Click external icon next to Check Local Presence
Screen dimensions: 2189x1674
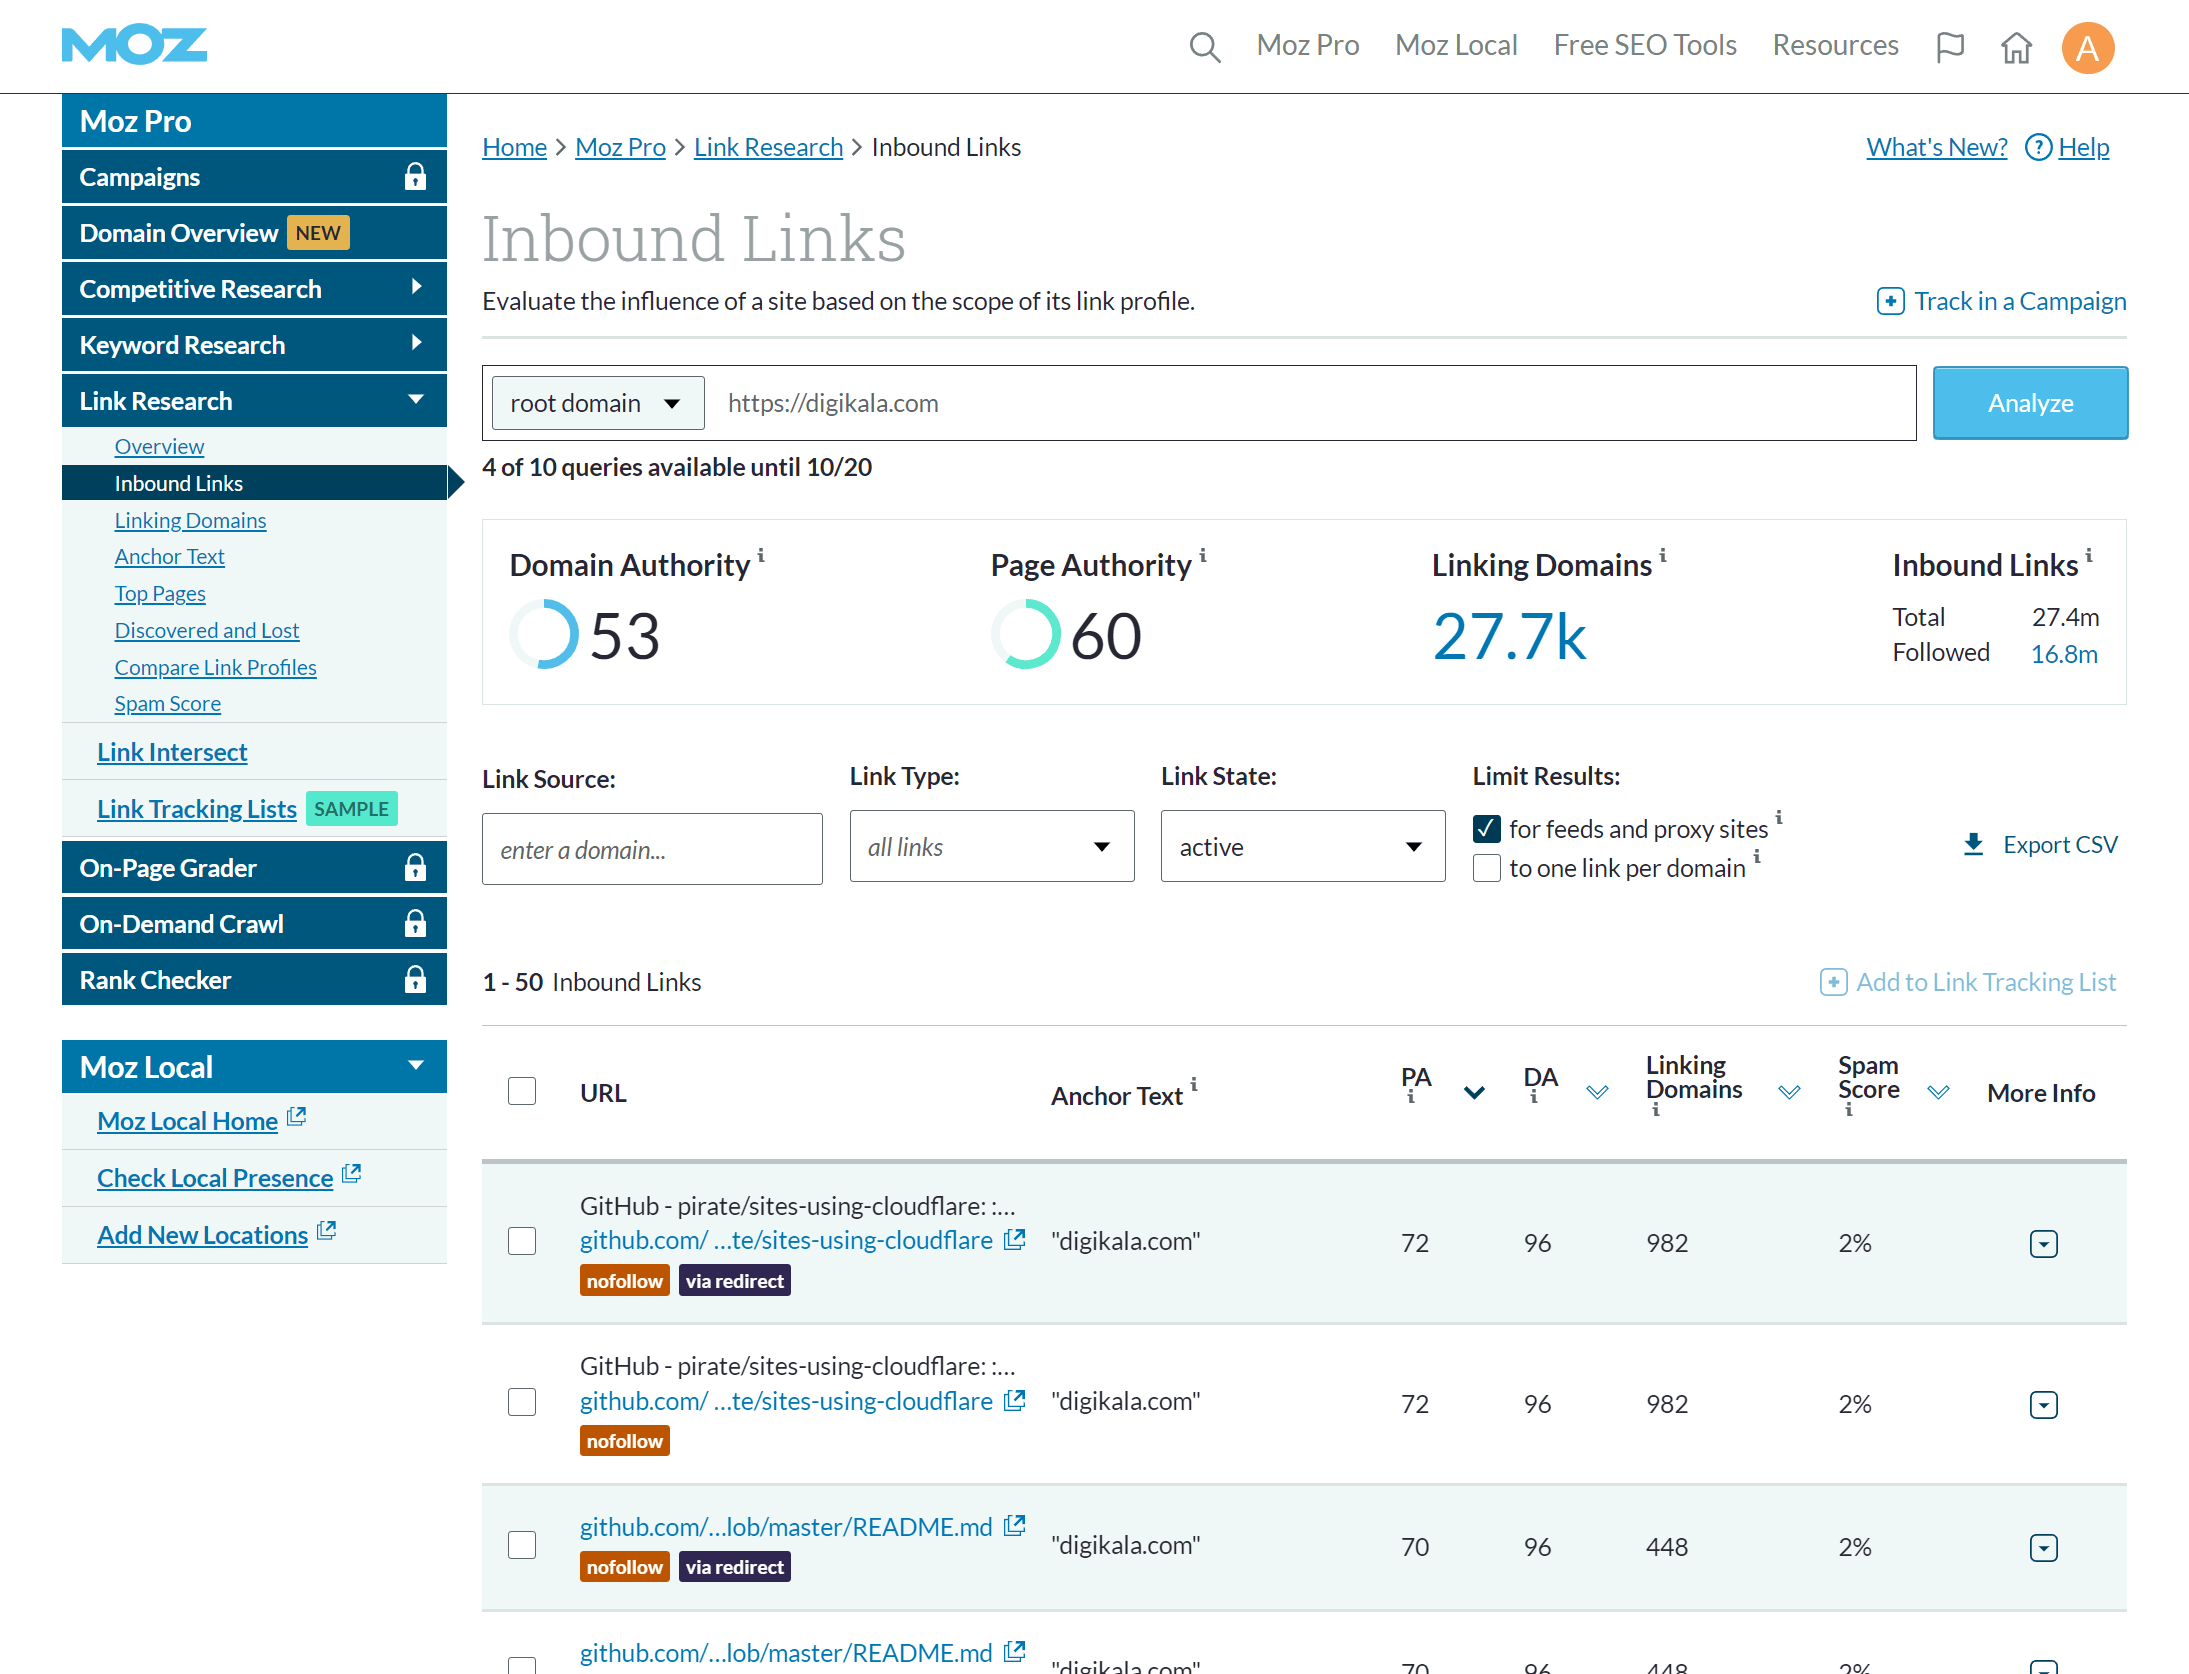[351, 1174]
